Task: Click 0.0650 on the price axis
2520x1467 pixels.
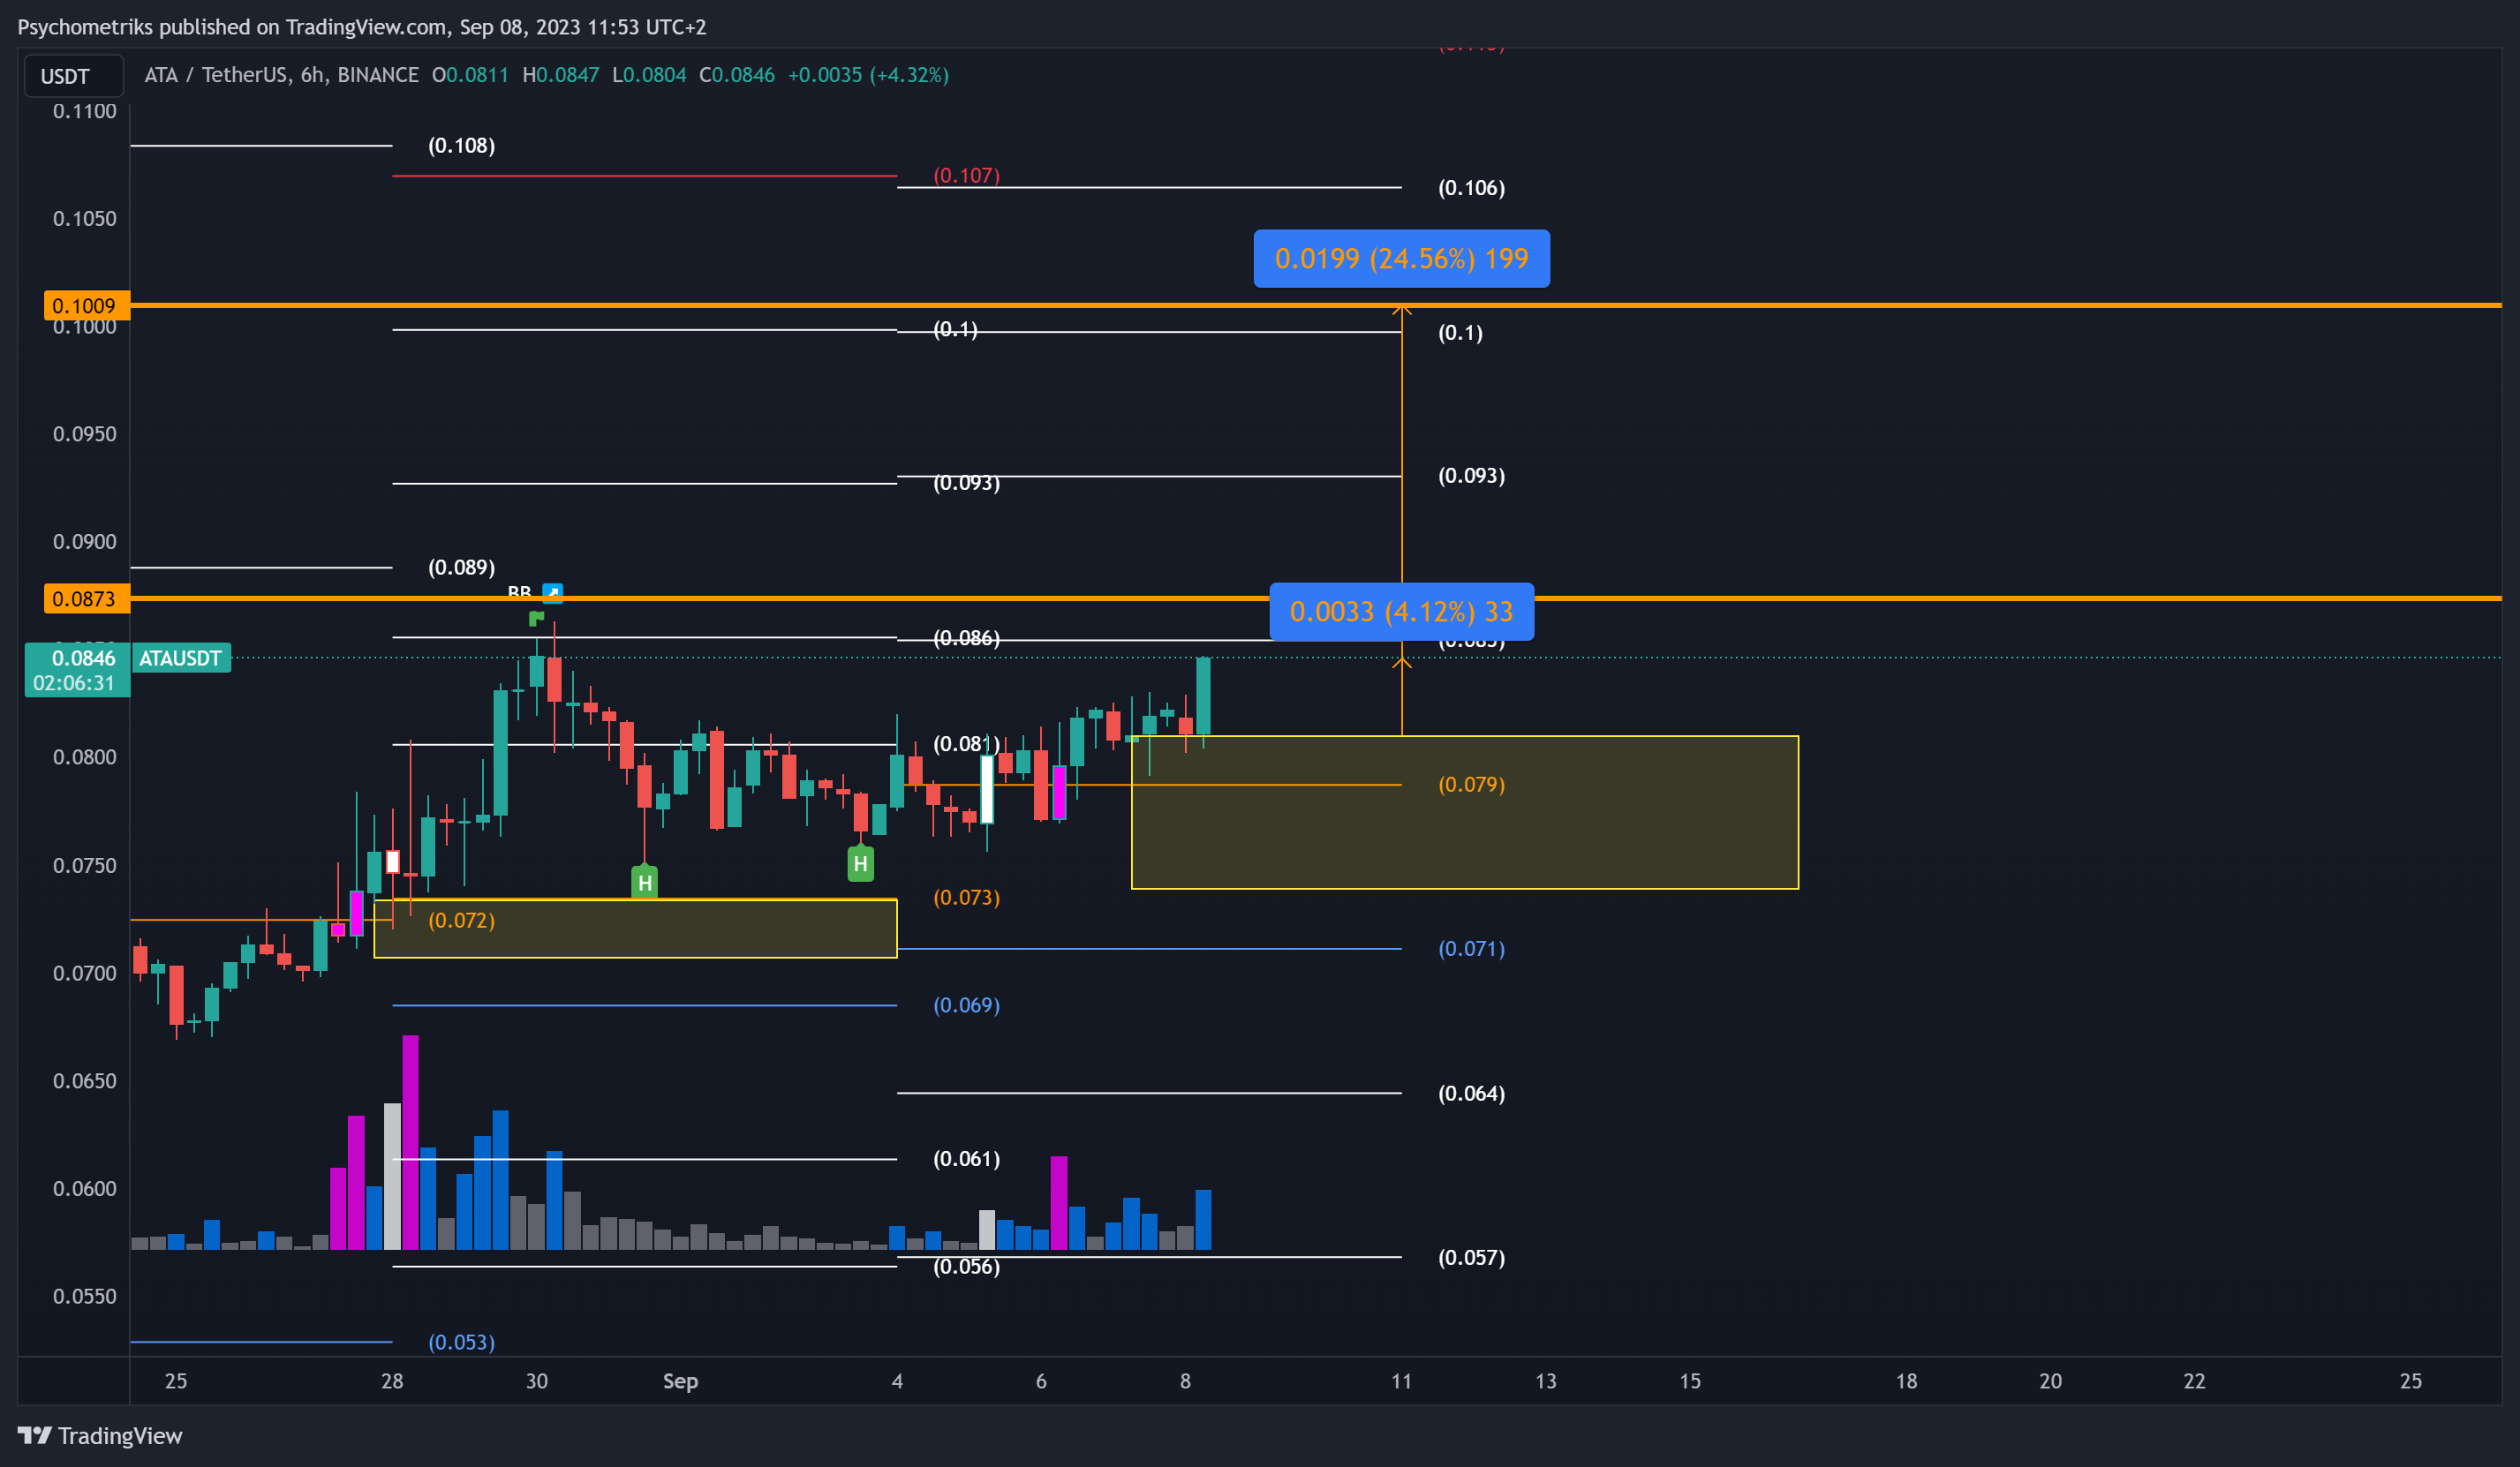Action: (x=85, y=1081)
